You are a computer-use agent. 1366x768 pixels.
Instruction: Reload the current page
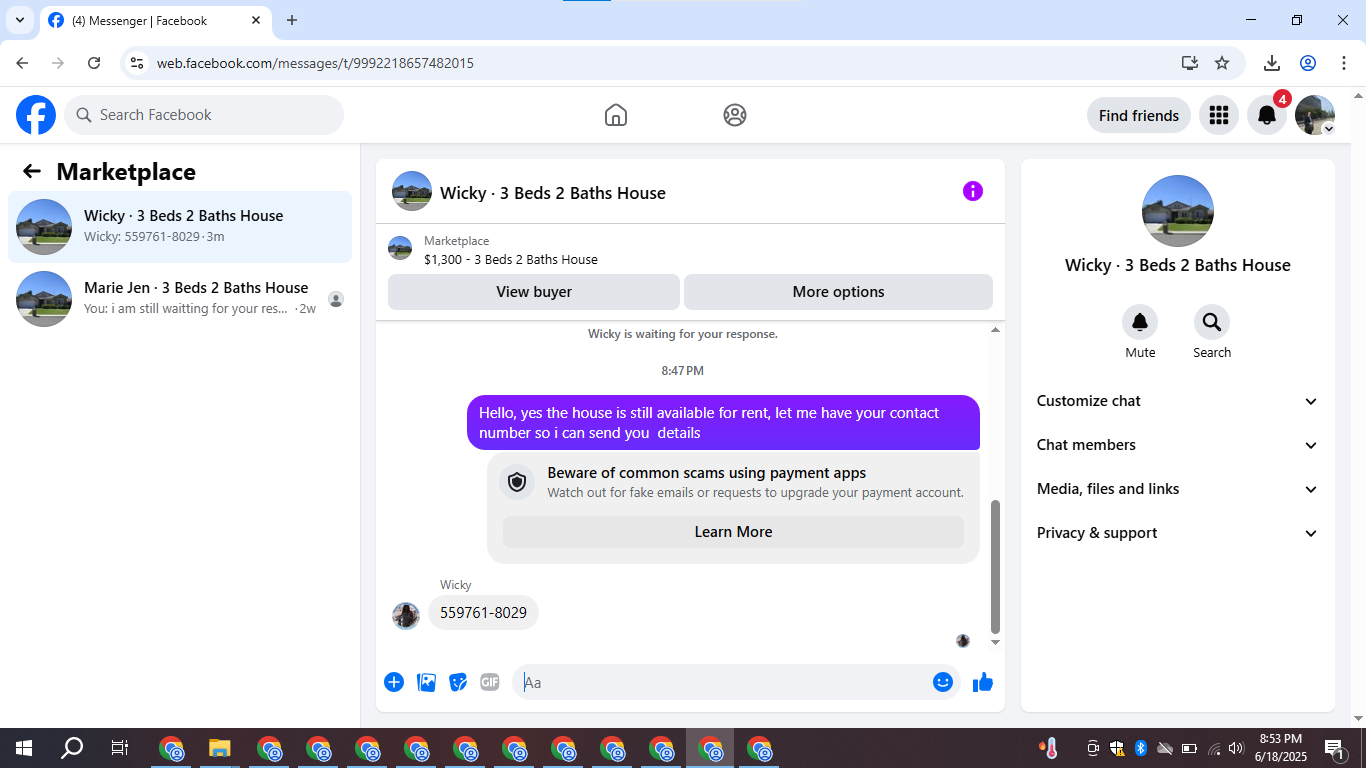click(94, 63)
